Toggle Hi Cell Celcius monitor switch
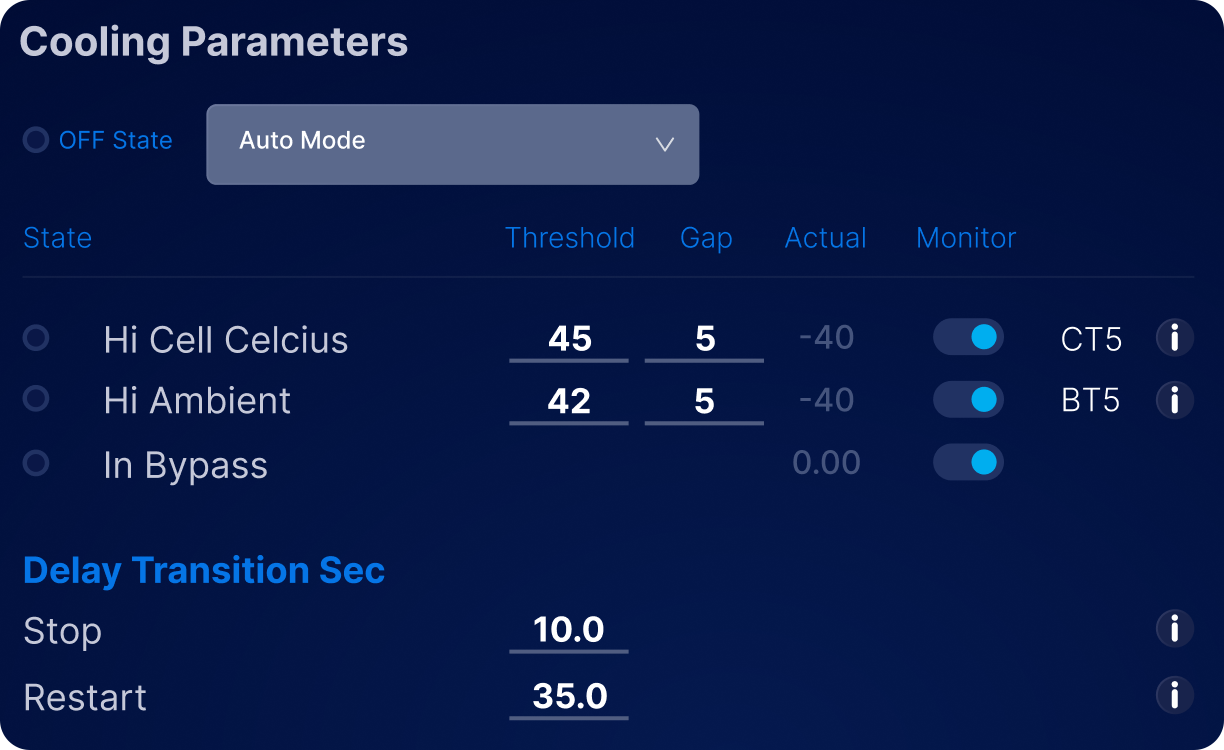 (968, 338)
